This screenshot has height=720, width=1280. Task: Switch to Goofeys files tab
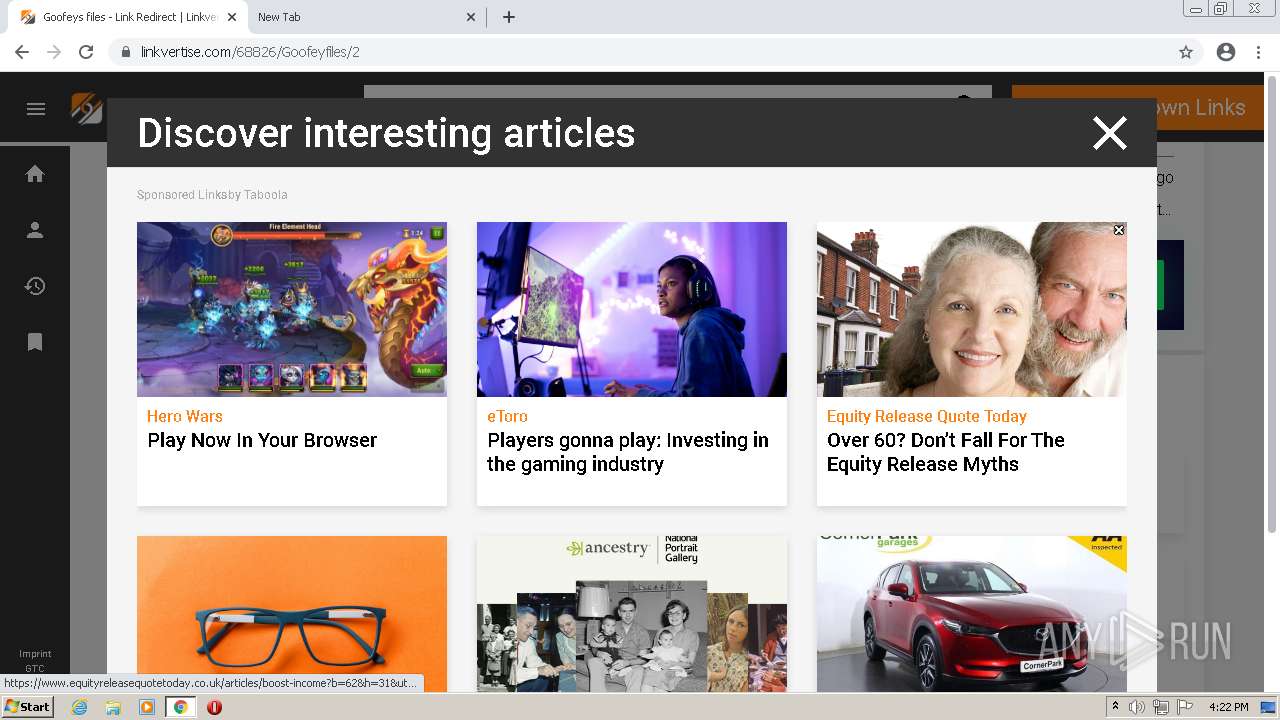tap(126, 17)
